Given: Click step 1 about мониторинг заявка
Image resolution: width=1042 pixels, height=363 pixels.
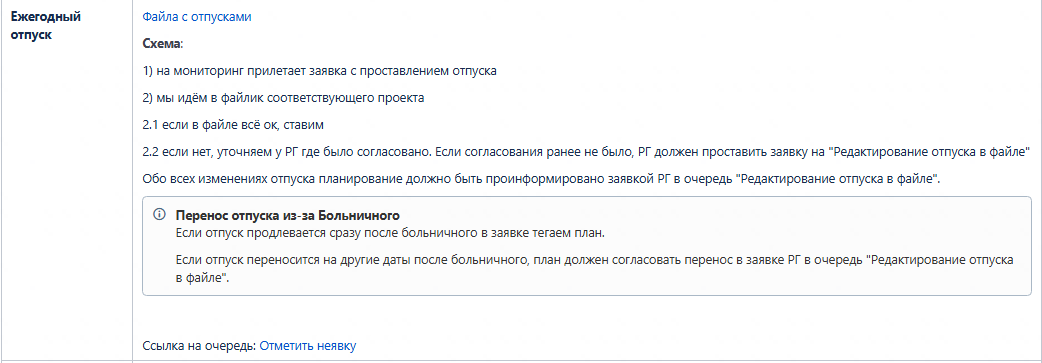Looking at the screenshot, I should [x=320, y=71].
